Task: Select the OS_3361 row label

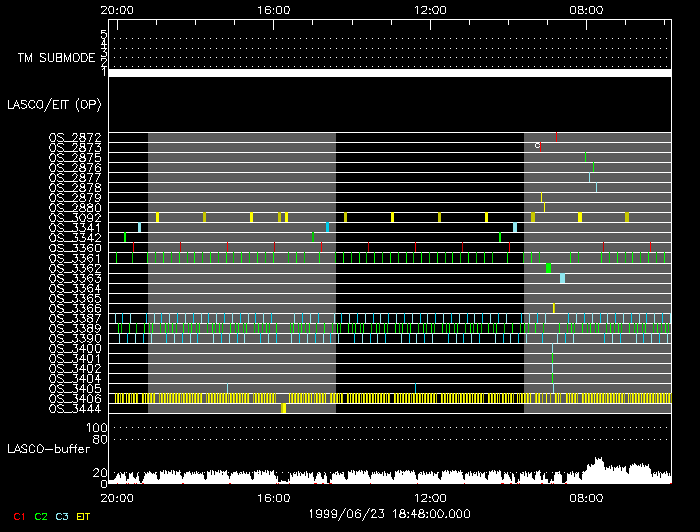Action: click(x=75, y=258)
